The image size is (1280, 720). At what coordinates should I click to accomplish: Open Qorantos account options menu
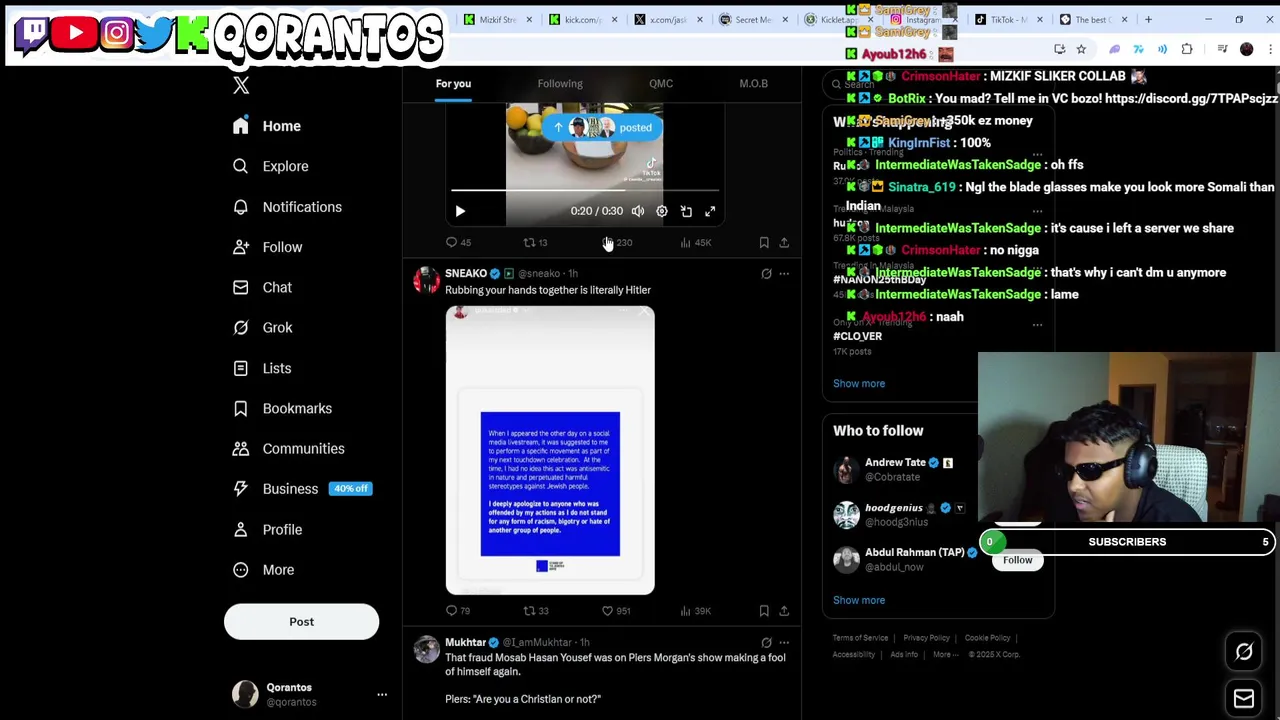click(x=381, y=694)
